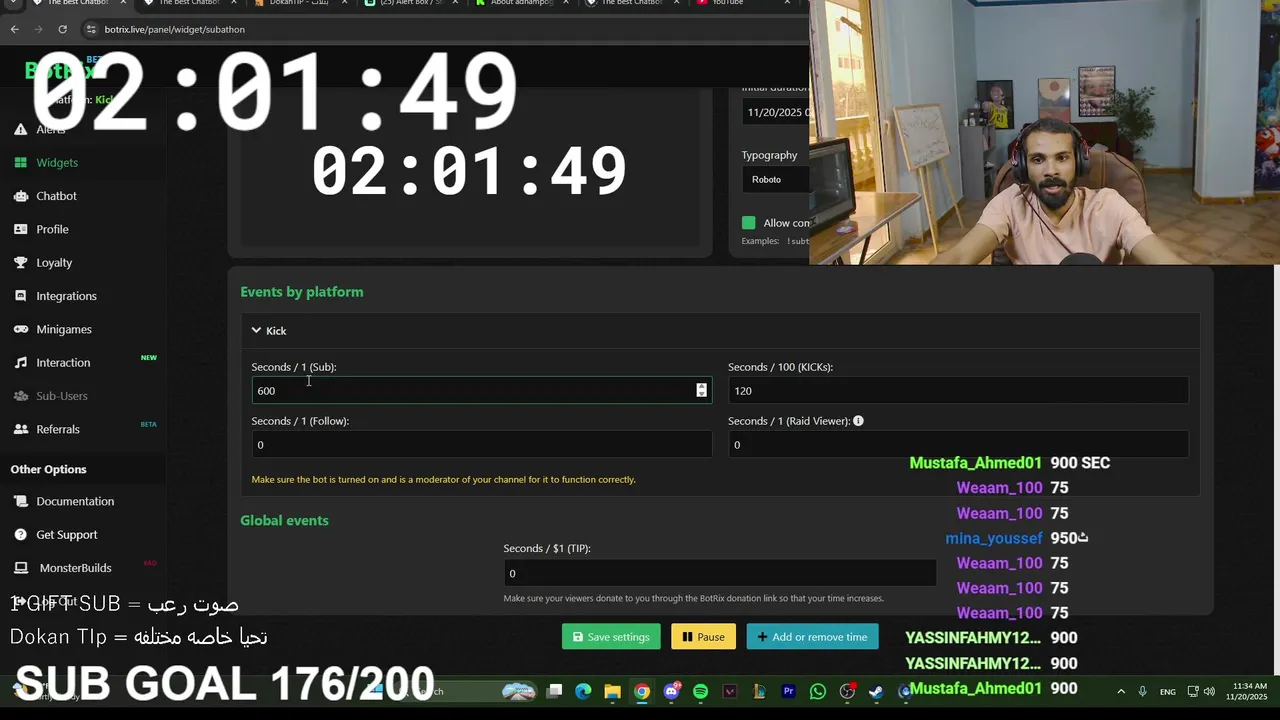Open the taskbar clock and date
Image resolution: width=1280 pixels, height=720 pixels.
click(x=1246, y=691)
